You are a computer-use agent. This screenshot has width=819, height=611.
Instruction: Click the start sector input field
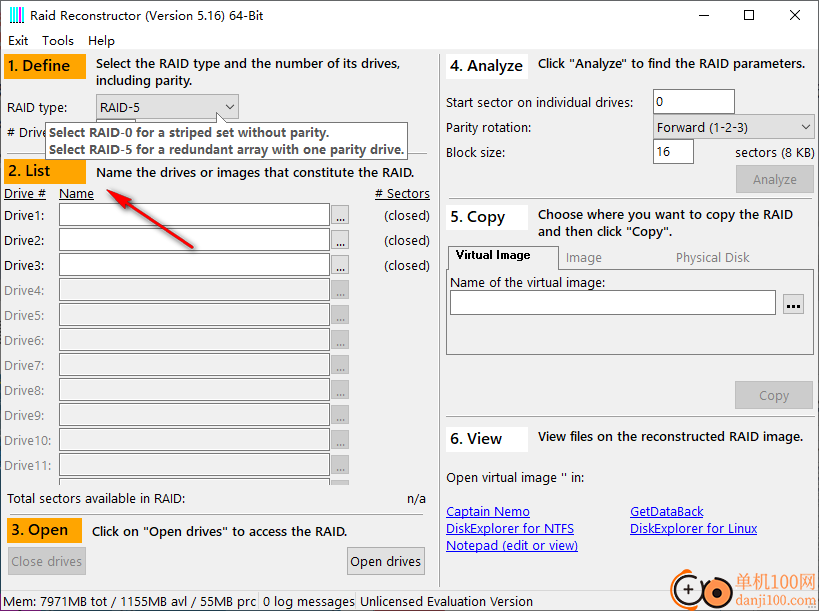[x=694, y=102]
